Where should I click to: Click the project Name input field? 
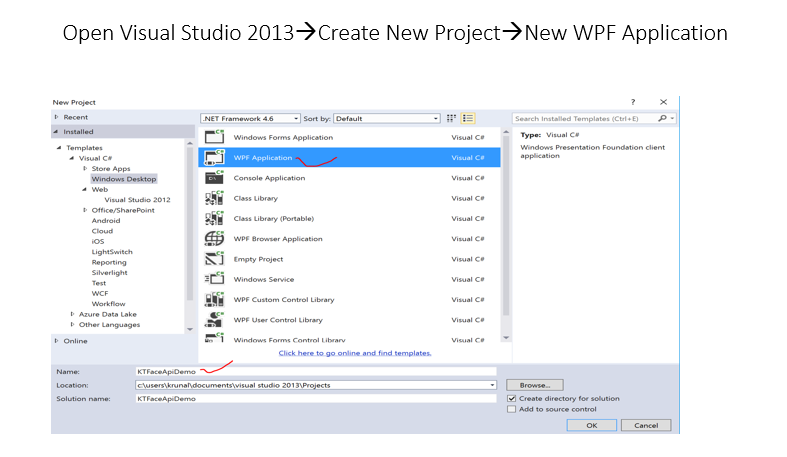(315, 371)
